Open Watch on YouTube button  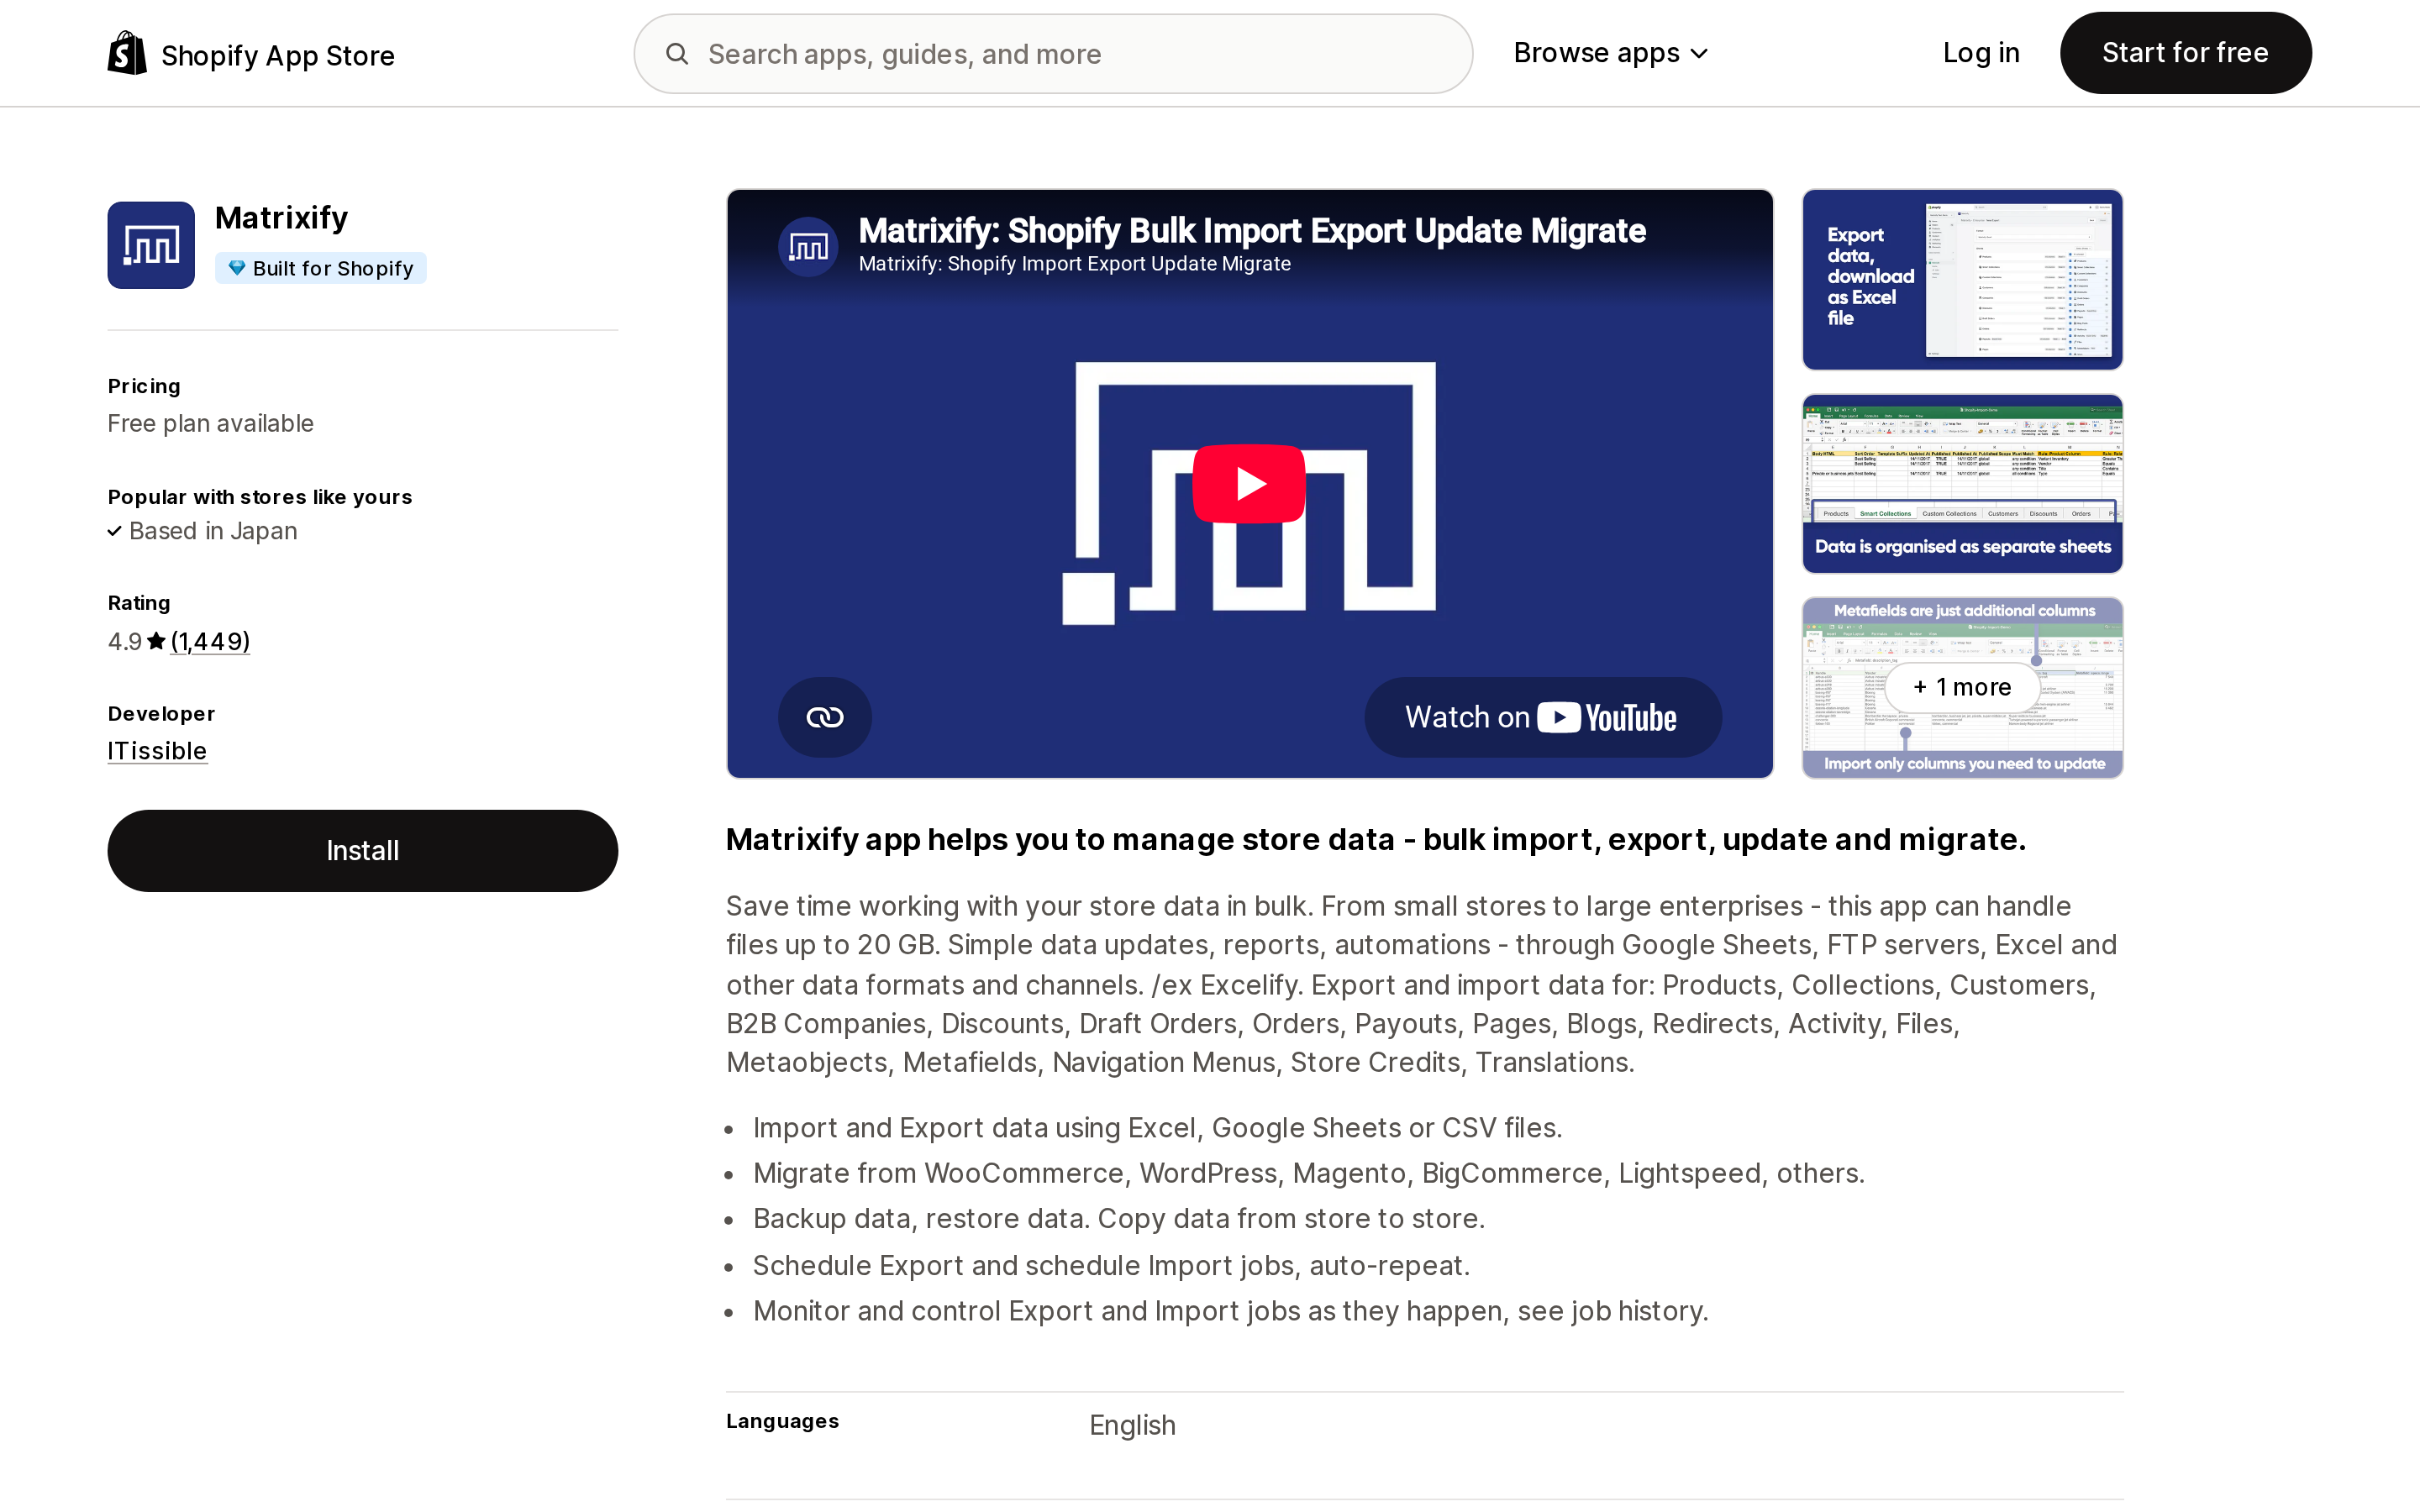[1542, 717]
